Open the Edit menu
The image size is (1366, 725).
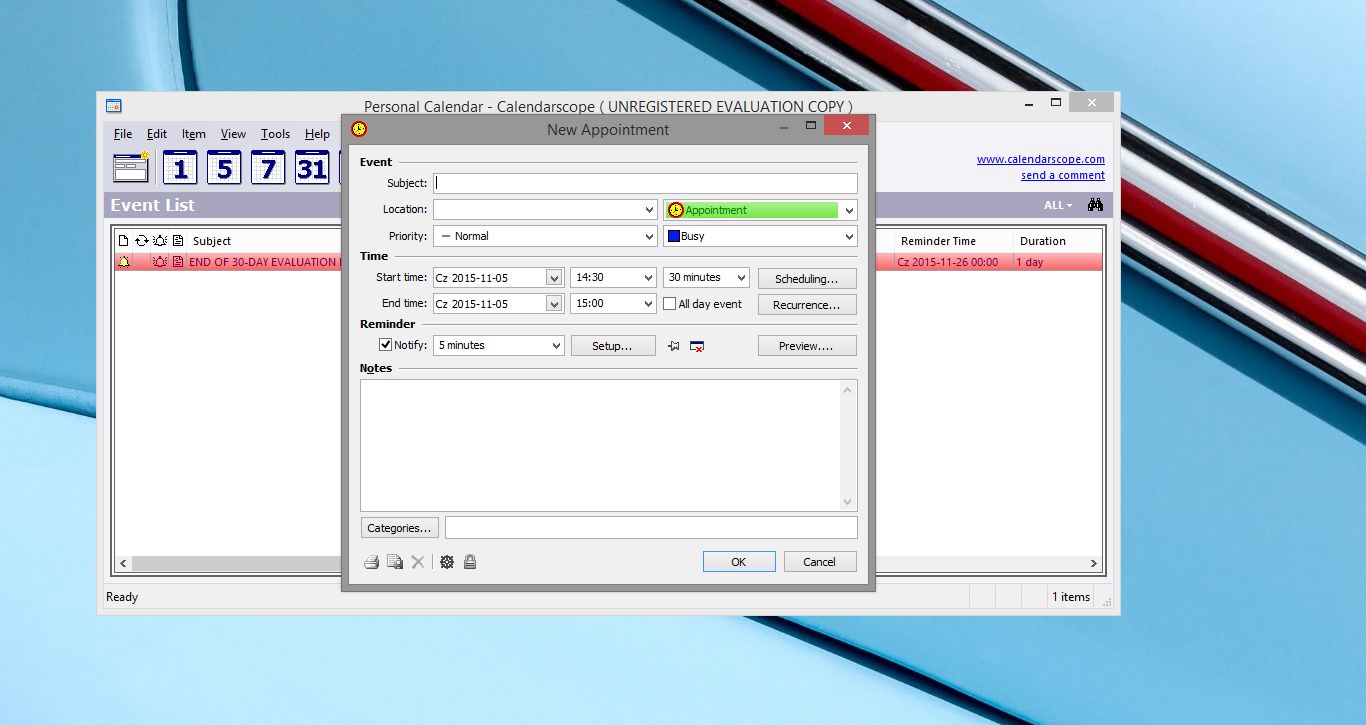pyautogui.click(x=157, y=134)
